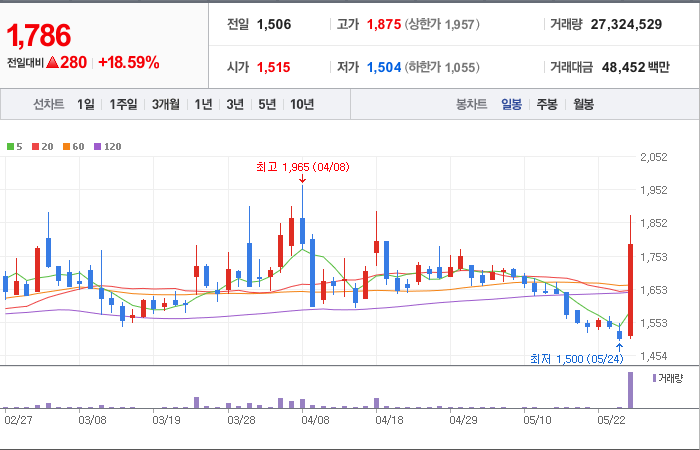Click the 03/28 date axis label
The height and width of the screenshot is (450, 700).
[242, 421]
